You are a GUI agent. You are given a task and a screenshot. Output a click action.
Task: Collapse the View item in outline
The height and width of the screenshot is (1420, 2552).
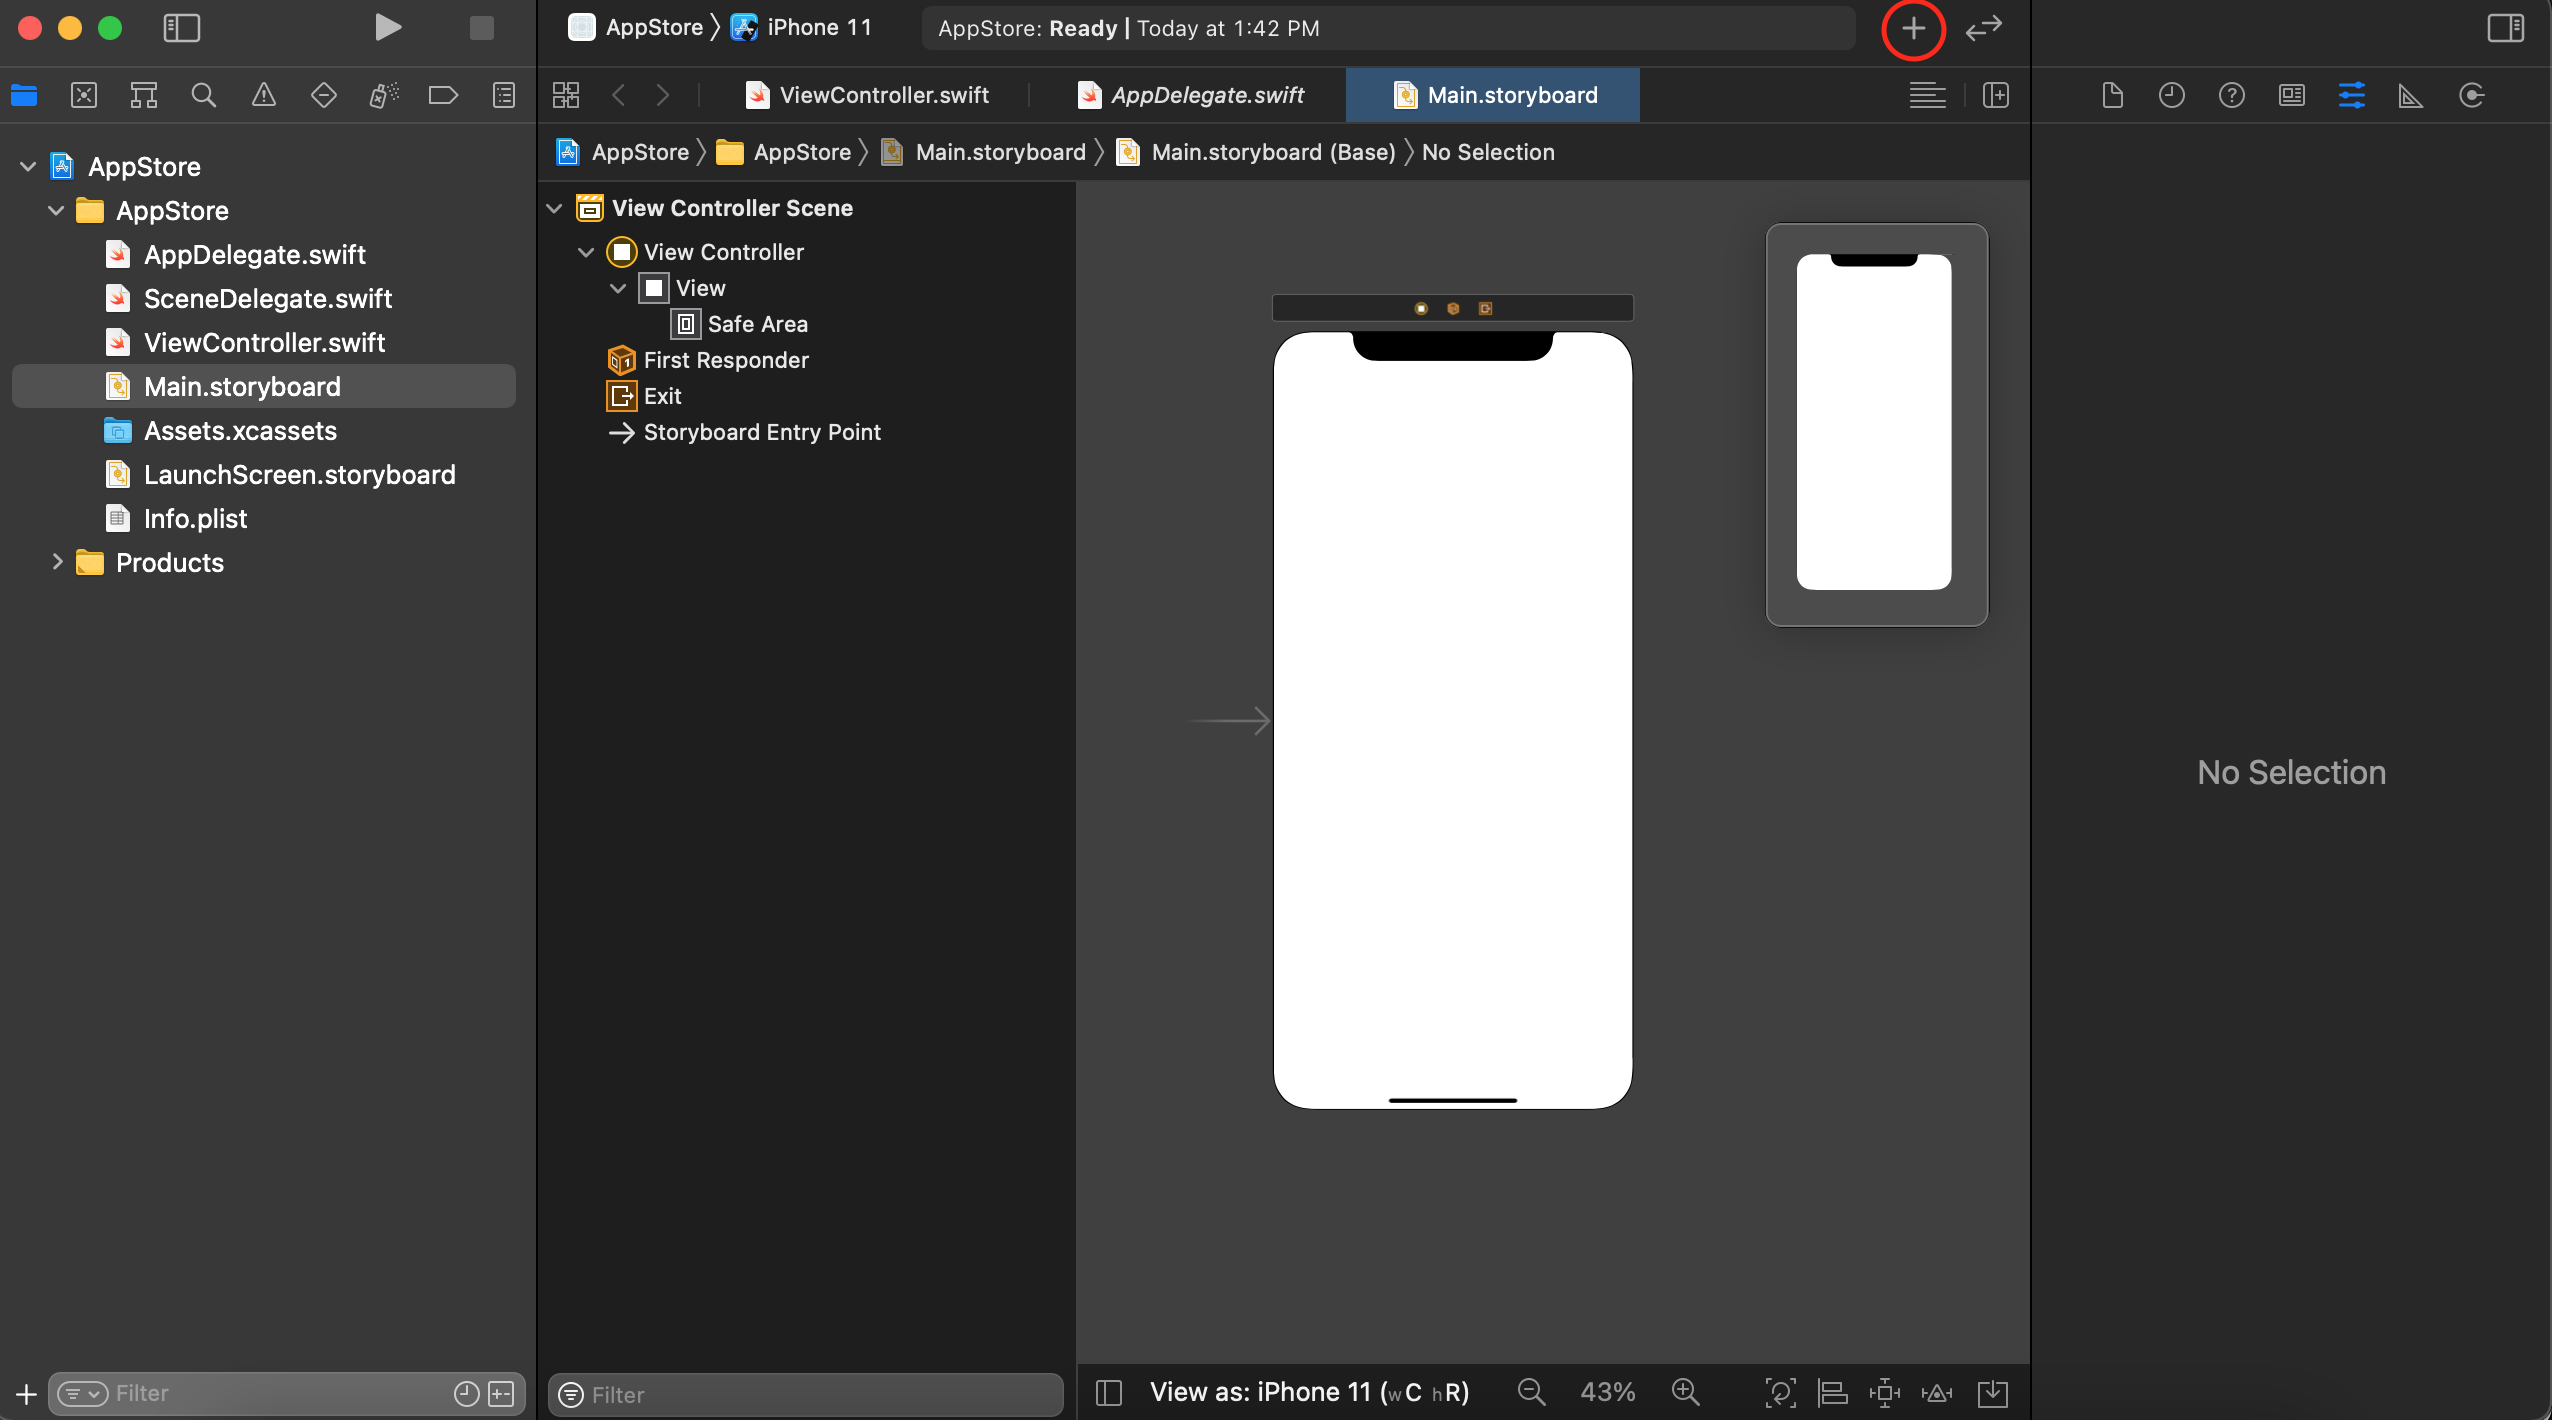[x=618, y=288]
